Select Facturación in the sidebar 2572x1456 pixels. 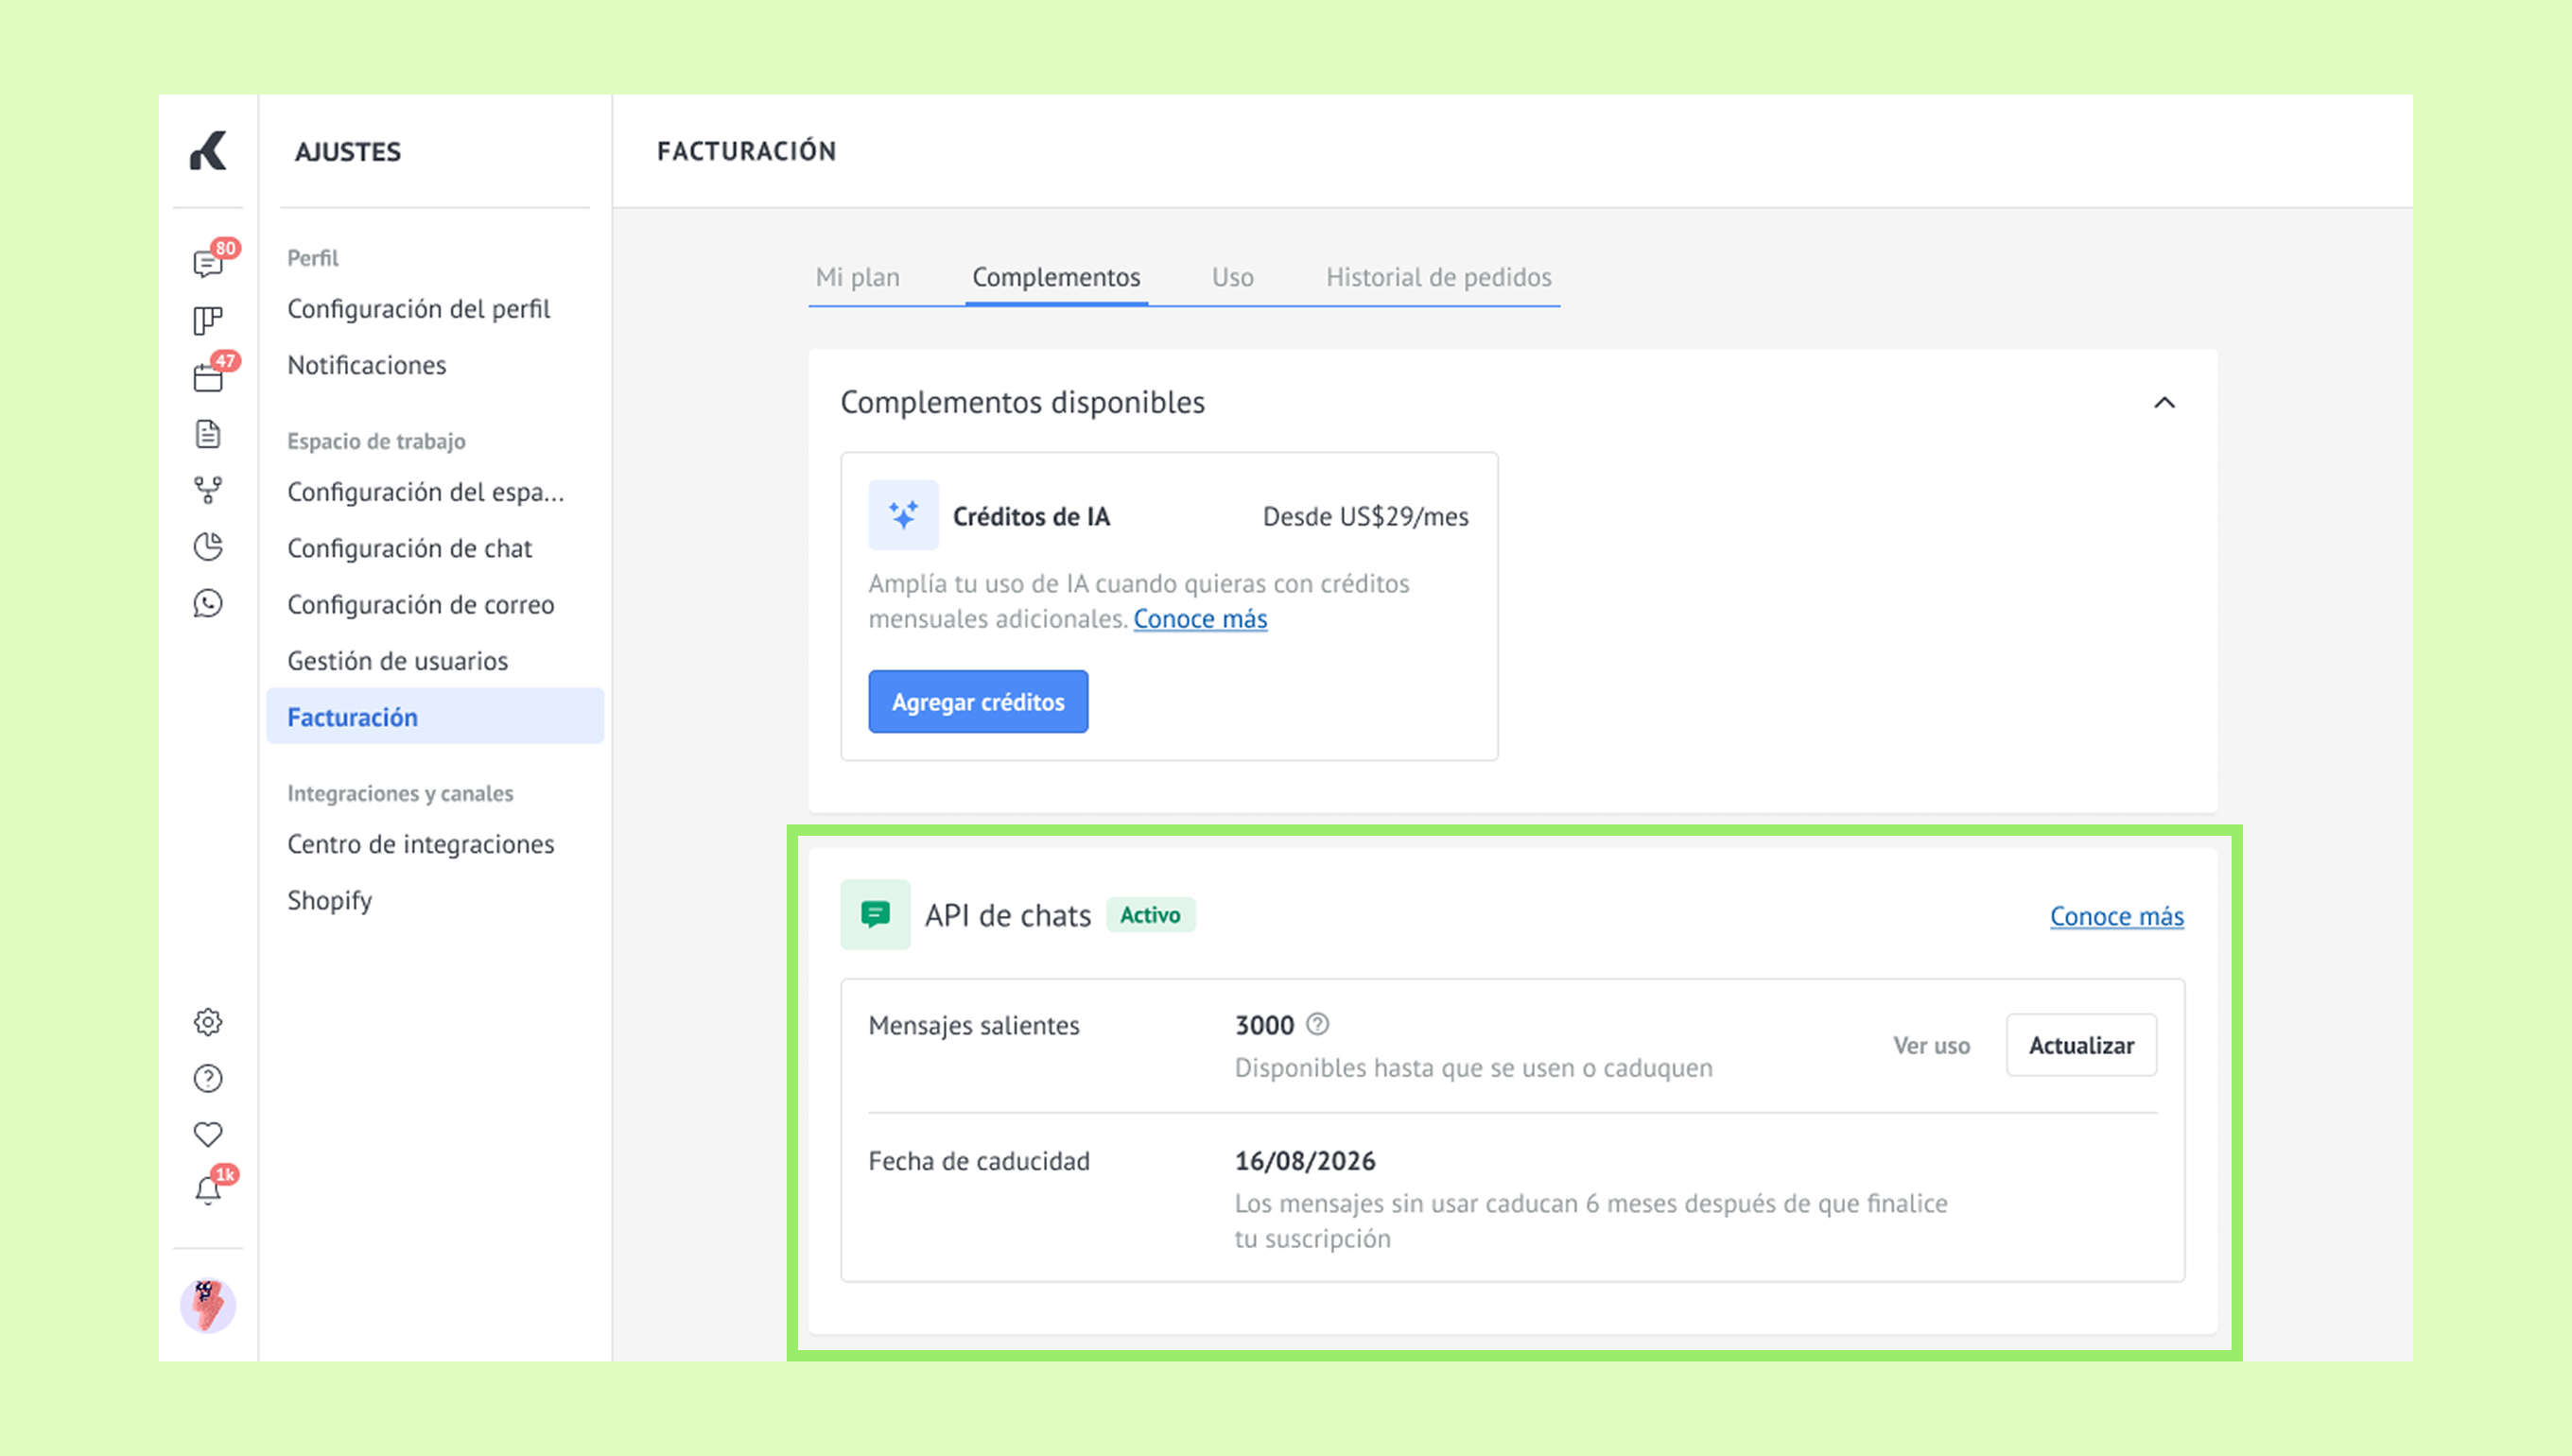pyautogui.click(x=435, y=717)
